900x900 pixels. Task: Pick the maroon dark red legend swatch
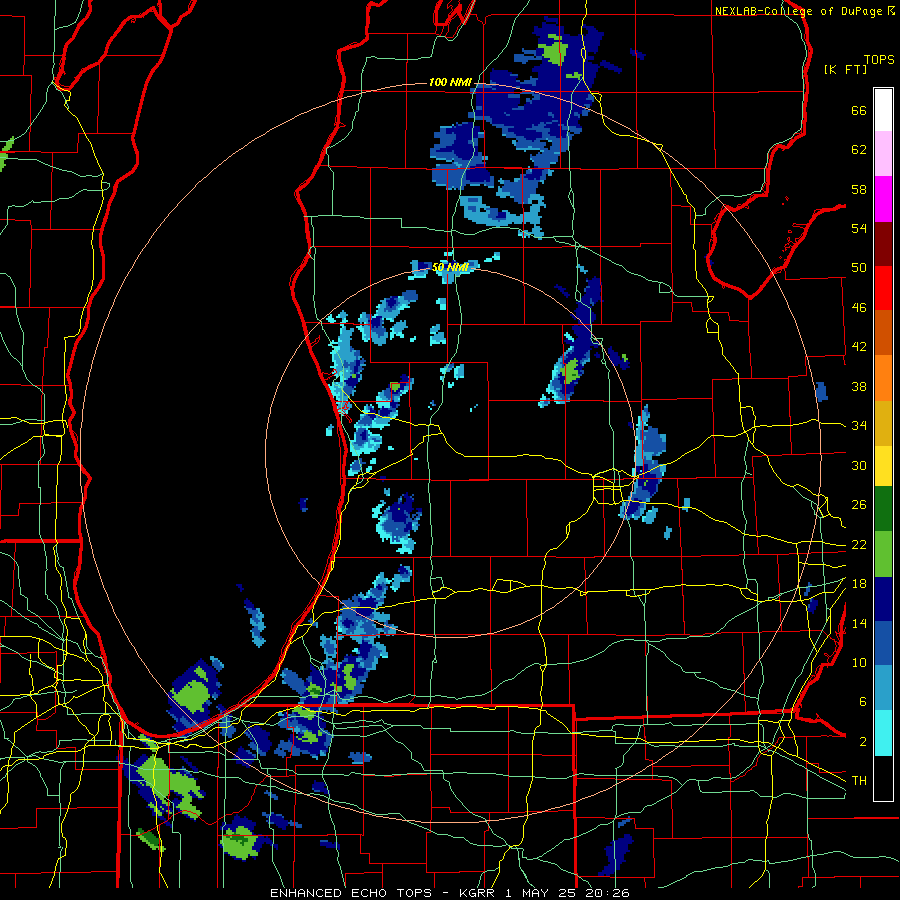[883, 244]
